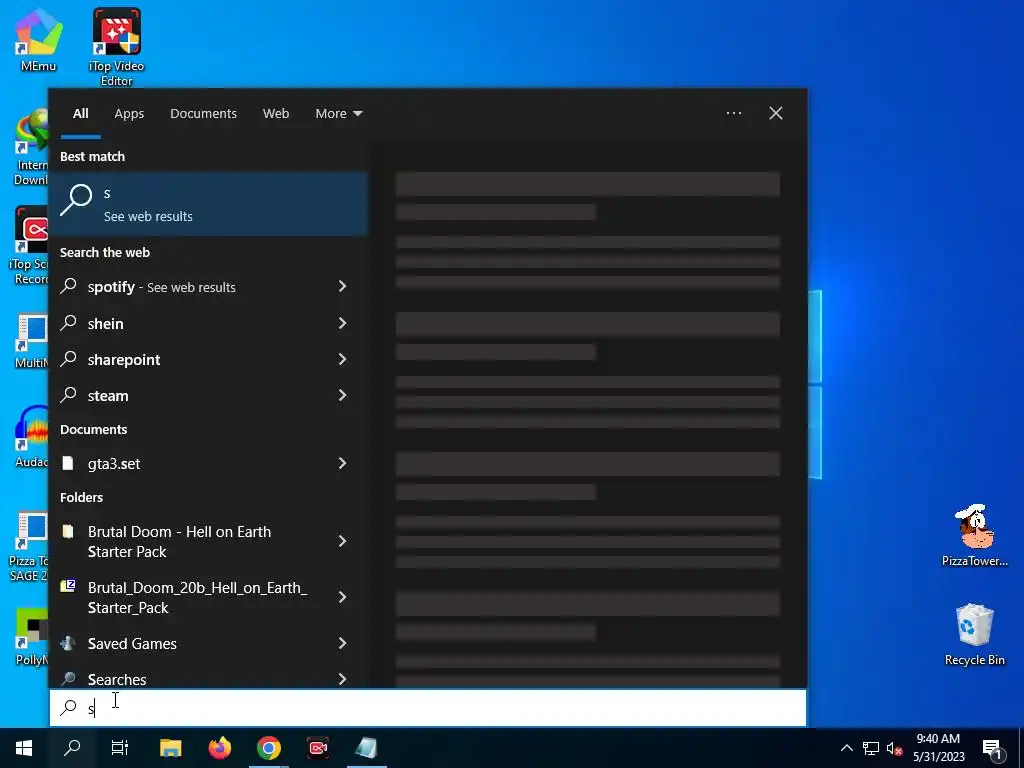
Task: Click the large best match search icon
Action: [x=76, y=199]
